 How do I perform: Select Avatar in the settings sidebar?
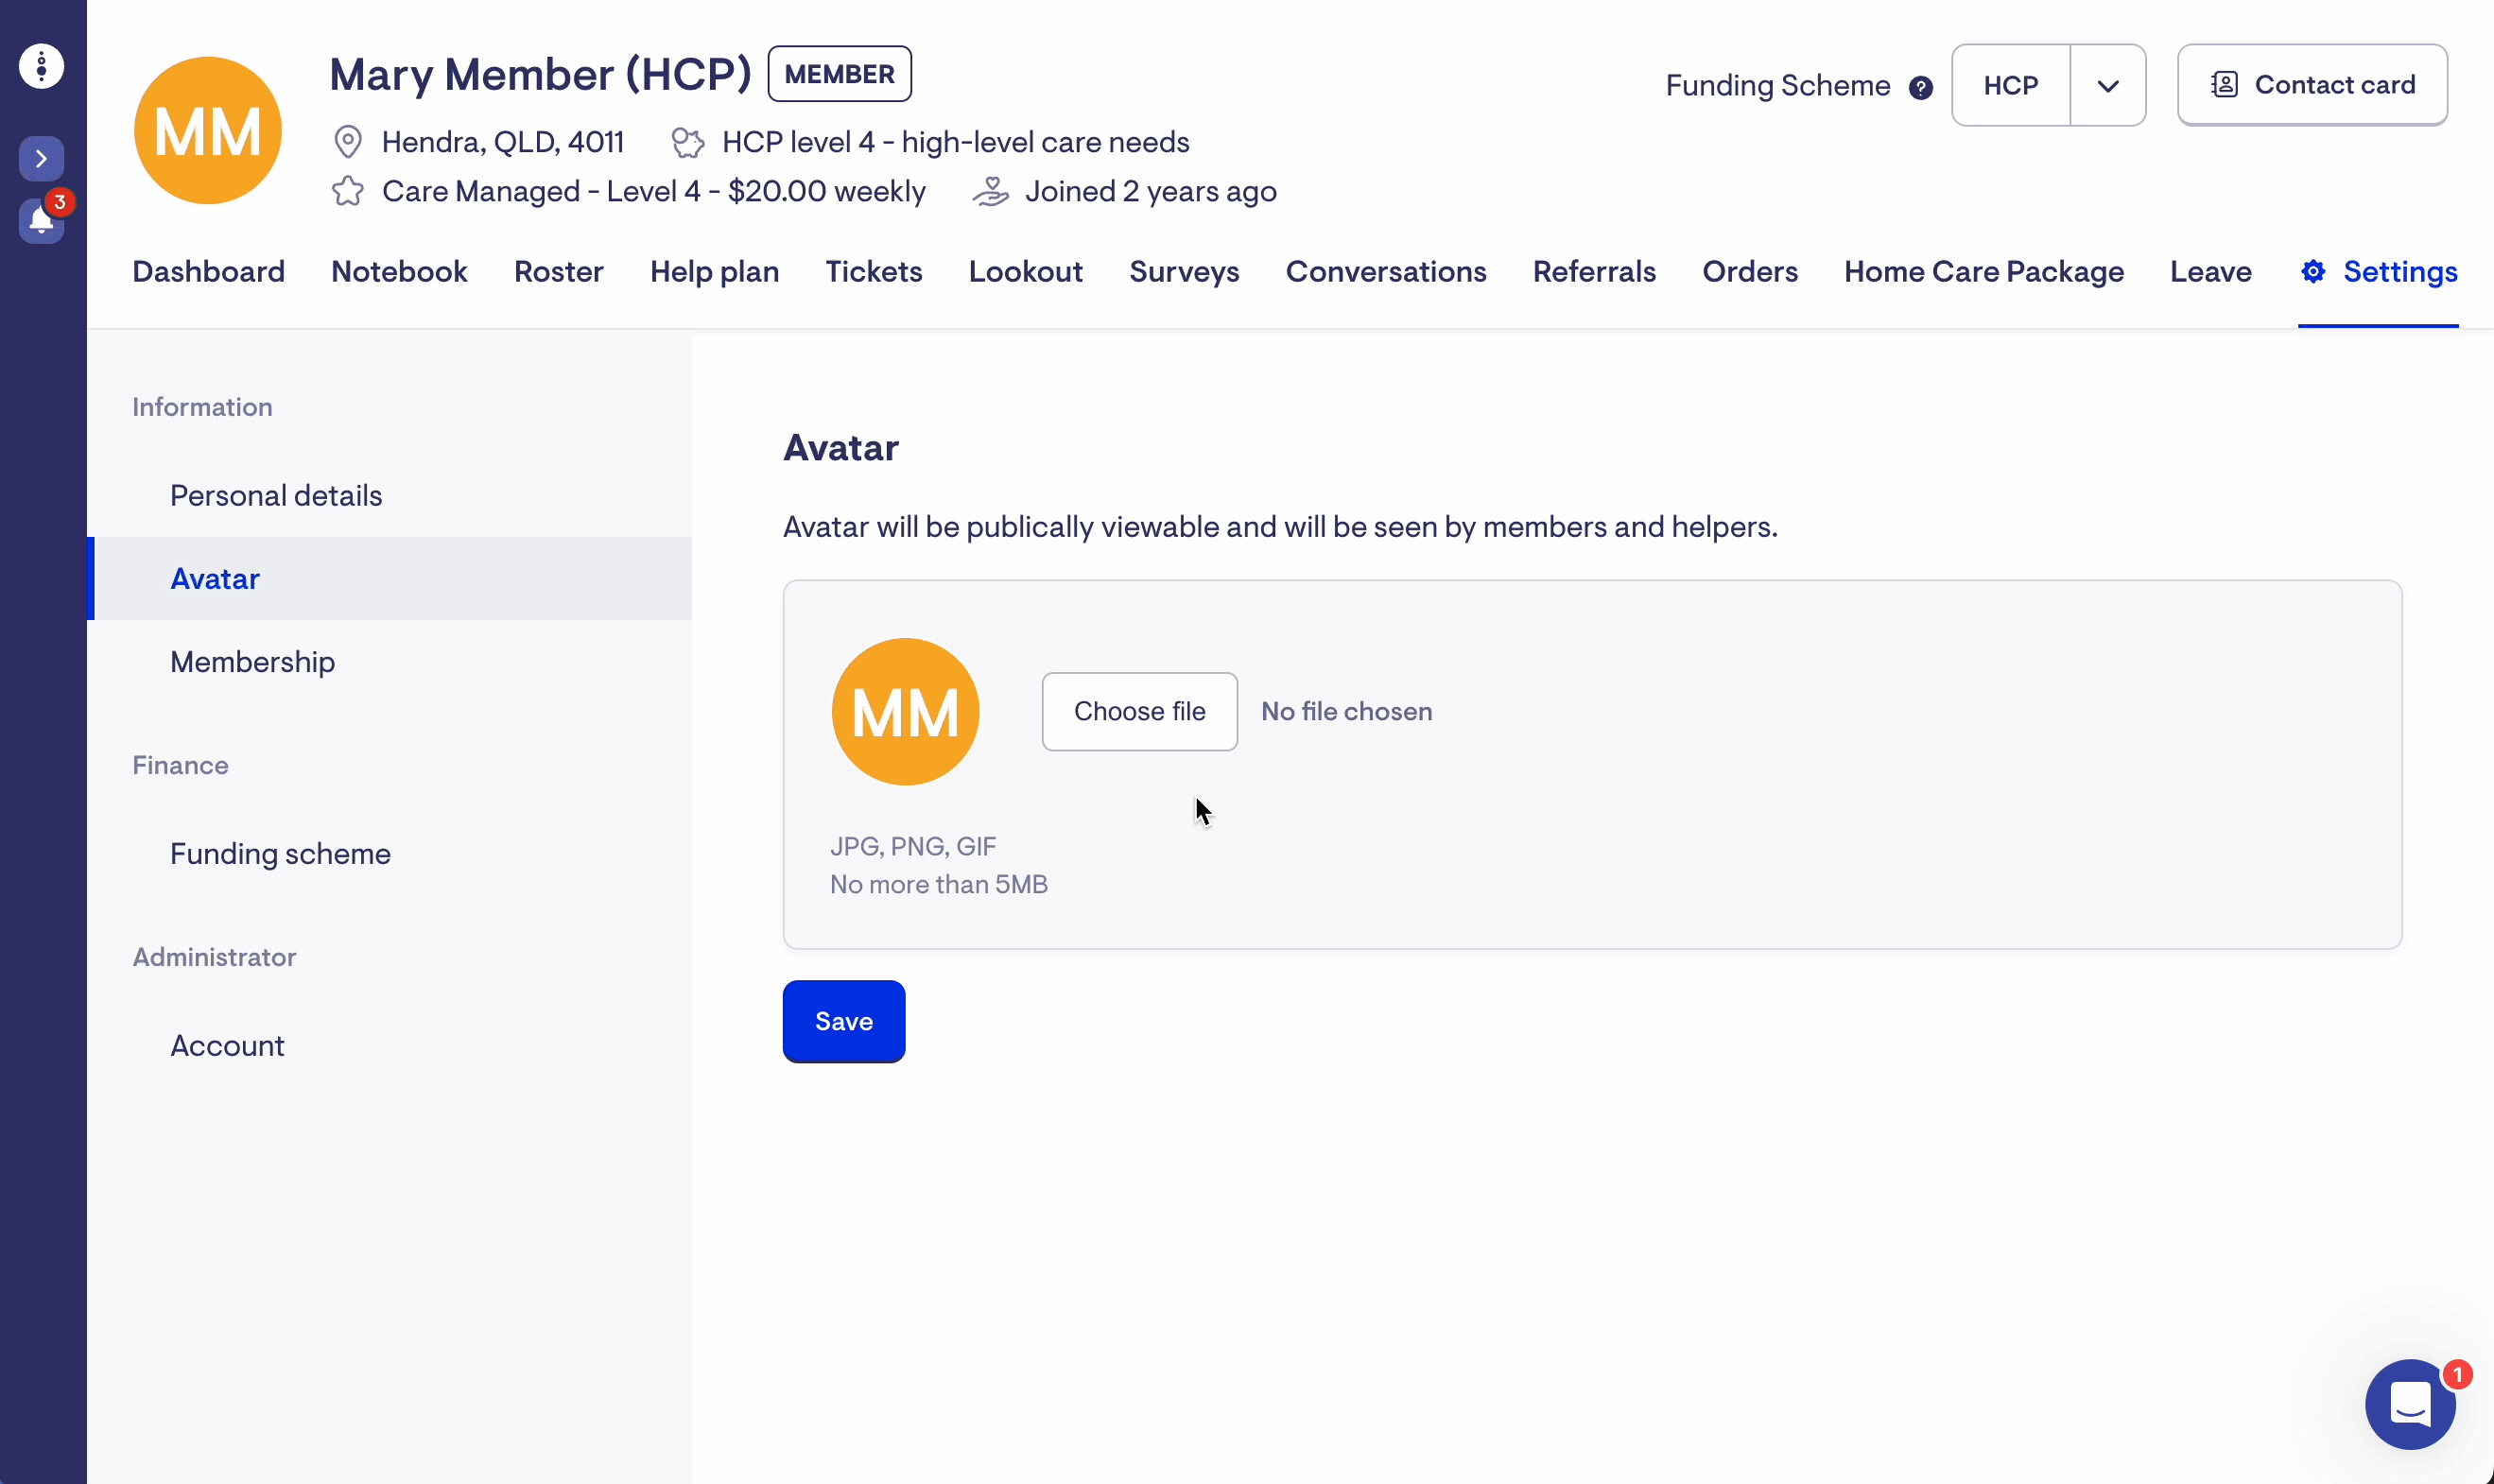point(390,579)
